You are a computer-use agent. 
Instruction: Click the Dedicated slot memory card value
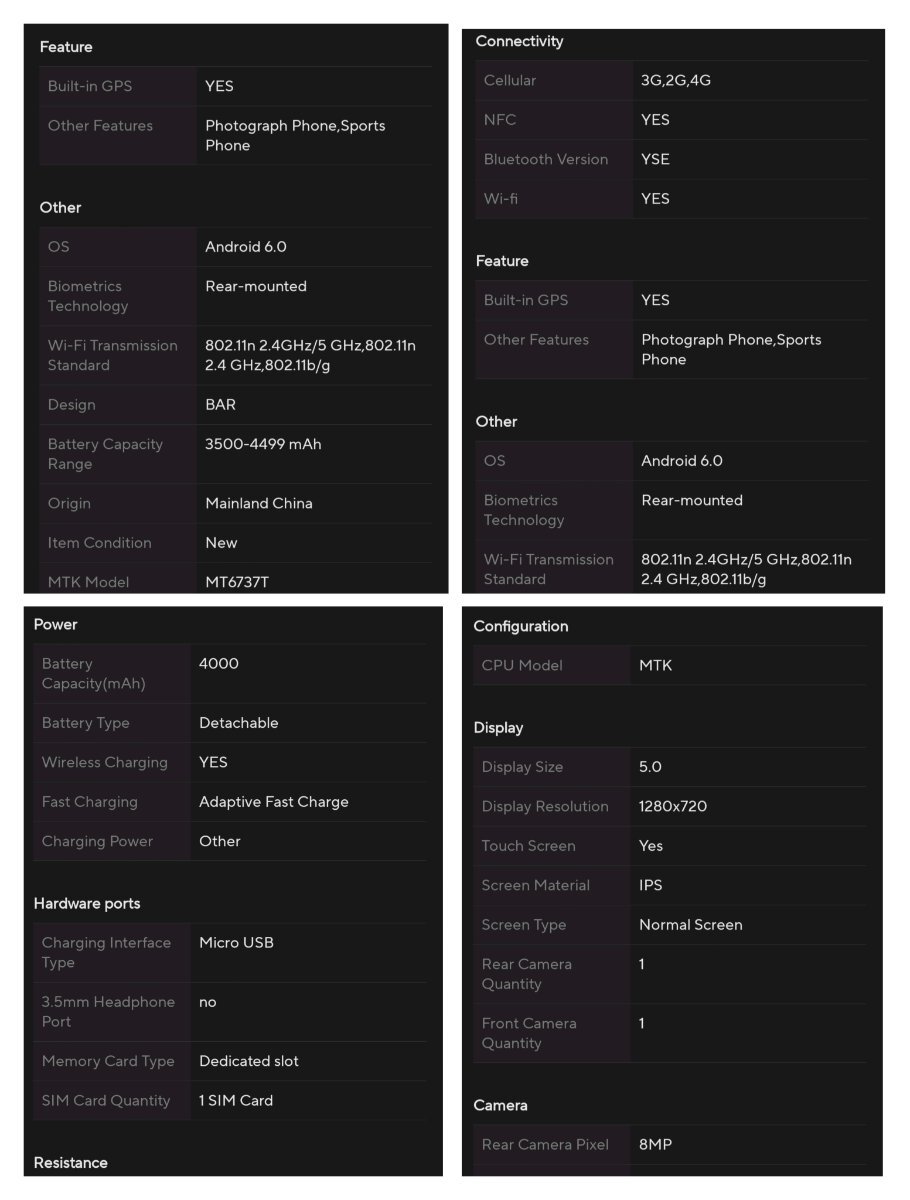click(x=249, y=1060)
